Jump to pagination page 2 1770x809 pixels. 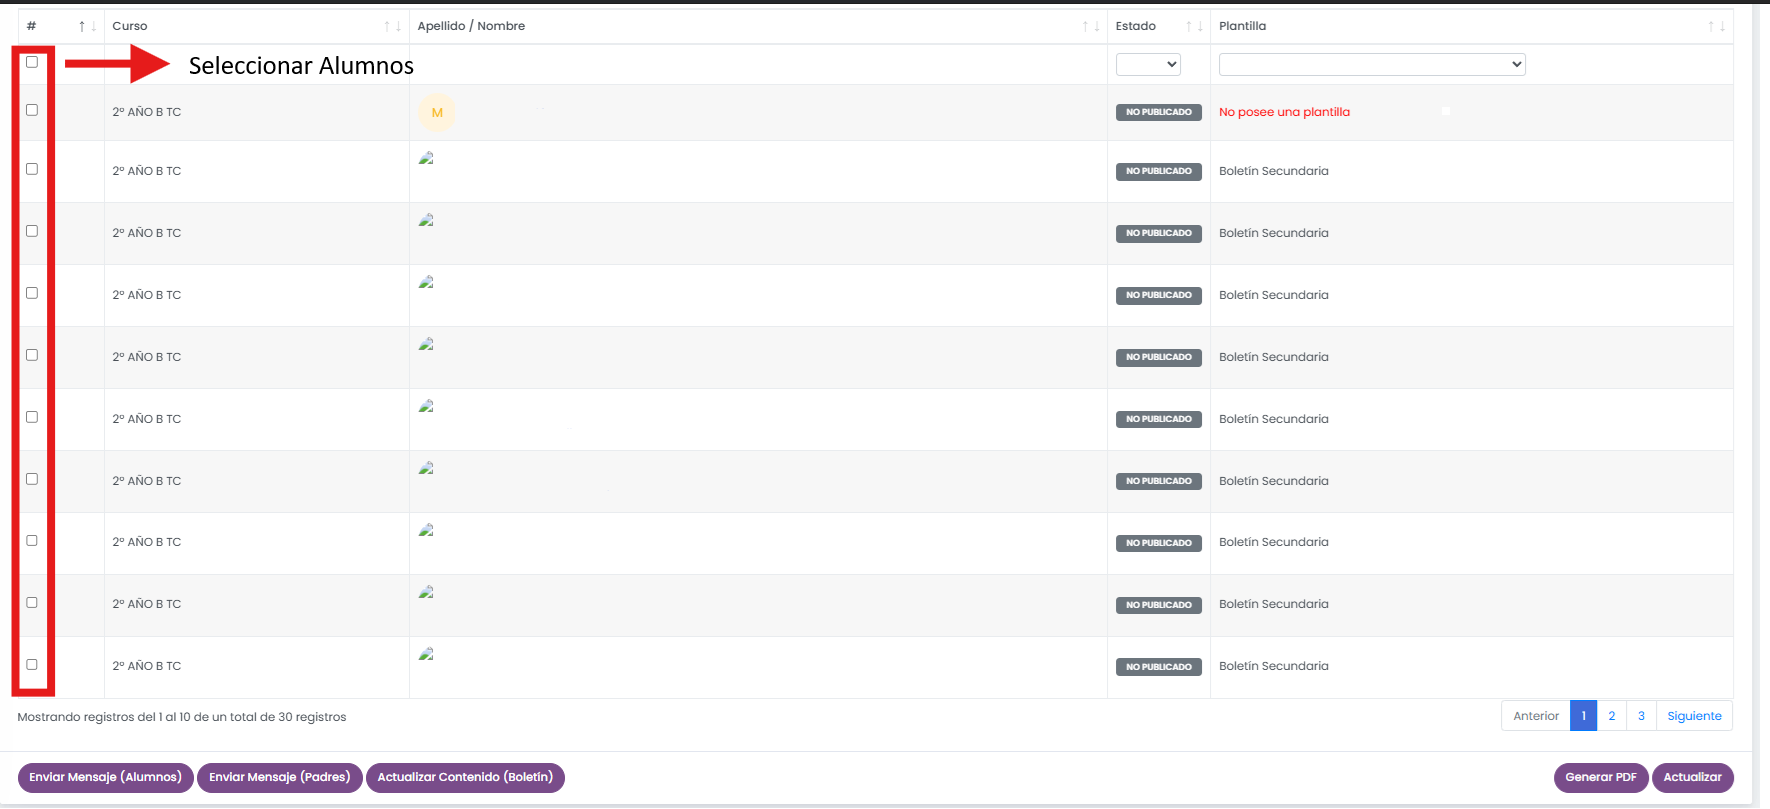pos(1612,716)
